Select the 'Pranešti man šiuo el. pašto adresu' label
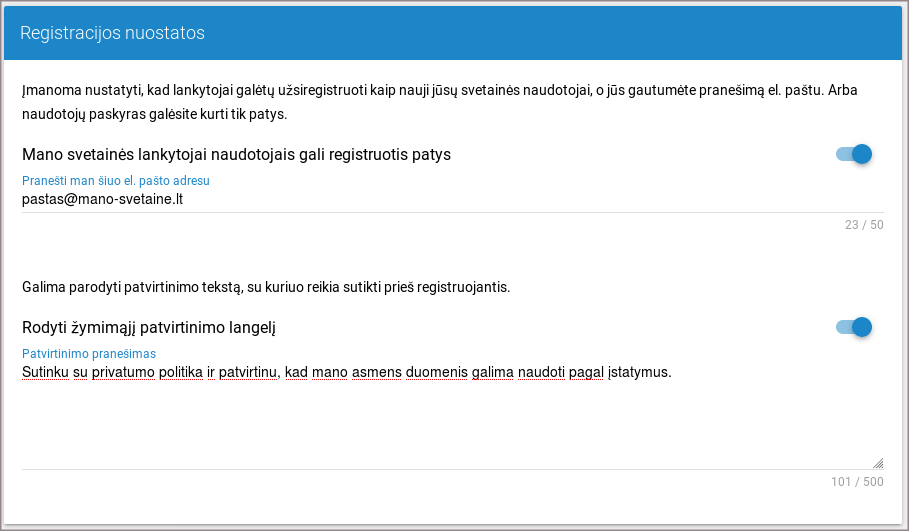 116,181
